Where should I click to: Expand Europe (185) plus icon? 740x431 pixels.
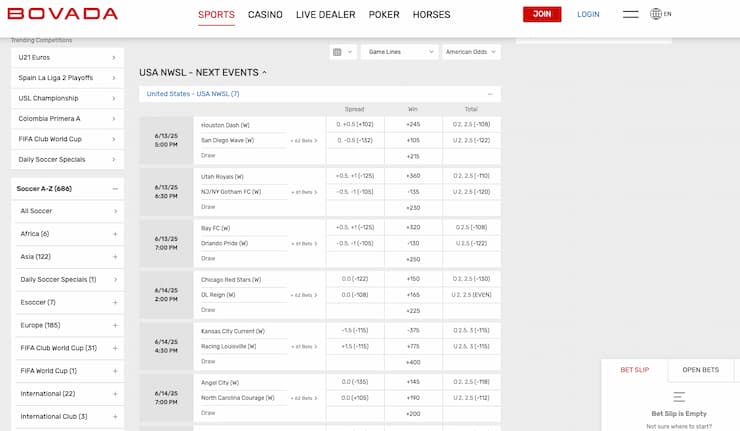coord(115,325)
